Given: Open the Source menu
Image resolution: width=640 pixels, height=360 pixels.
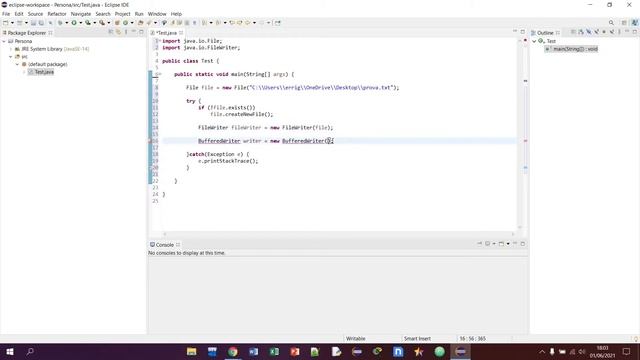Looking at the screenshot, I should [35, 14].
